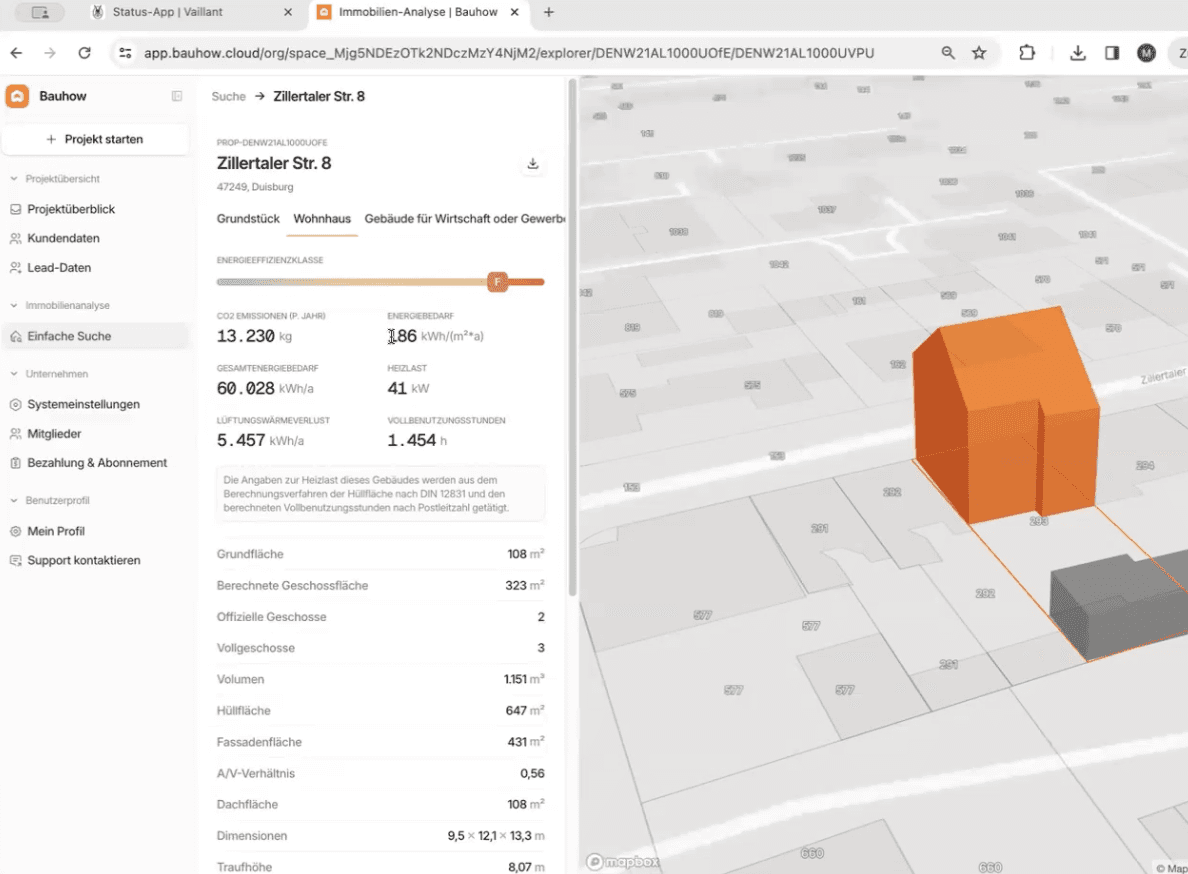The width and height of the screenshot is (1188, 874).
Task: Click the Mitglieder group icon
Action: click(x=15, y=434)
